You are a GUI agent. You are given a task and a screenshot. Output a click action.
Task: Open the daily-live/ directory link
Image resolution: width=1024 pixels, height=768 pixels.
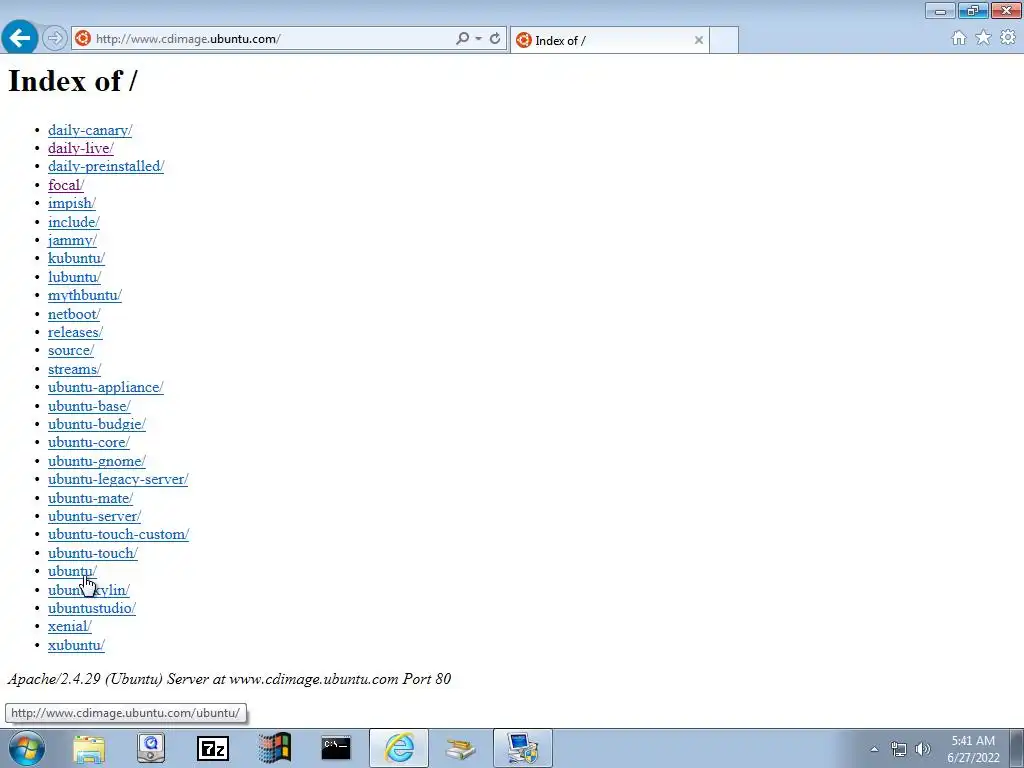(81, 148)
